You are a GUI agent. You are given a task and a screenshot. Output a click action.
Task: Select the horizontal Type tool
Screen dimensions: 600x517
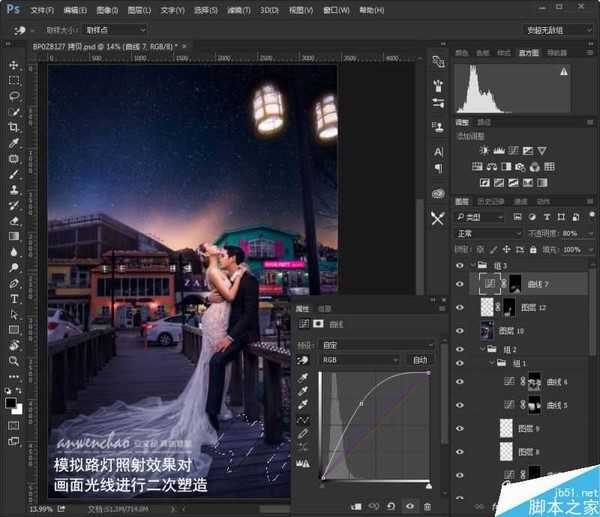pyautogui.click(x=14, y=298)
